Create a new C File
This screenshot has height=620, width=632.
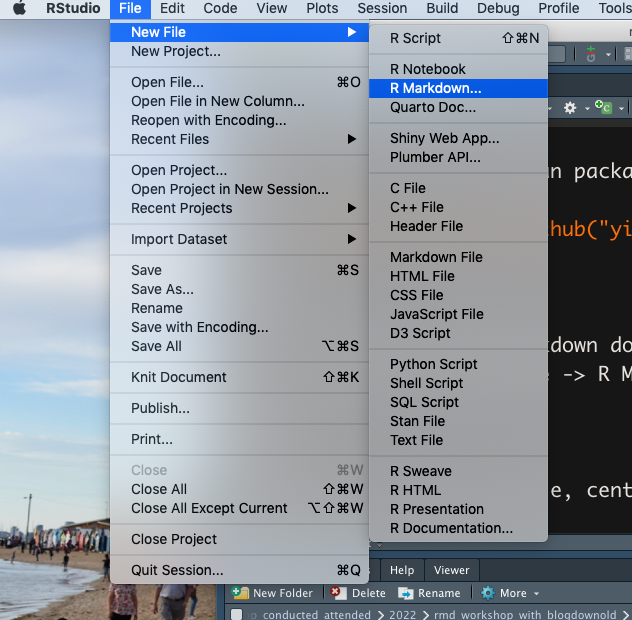coord(458,188)
